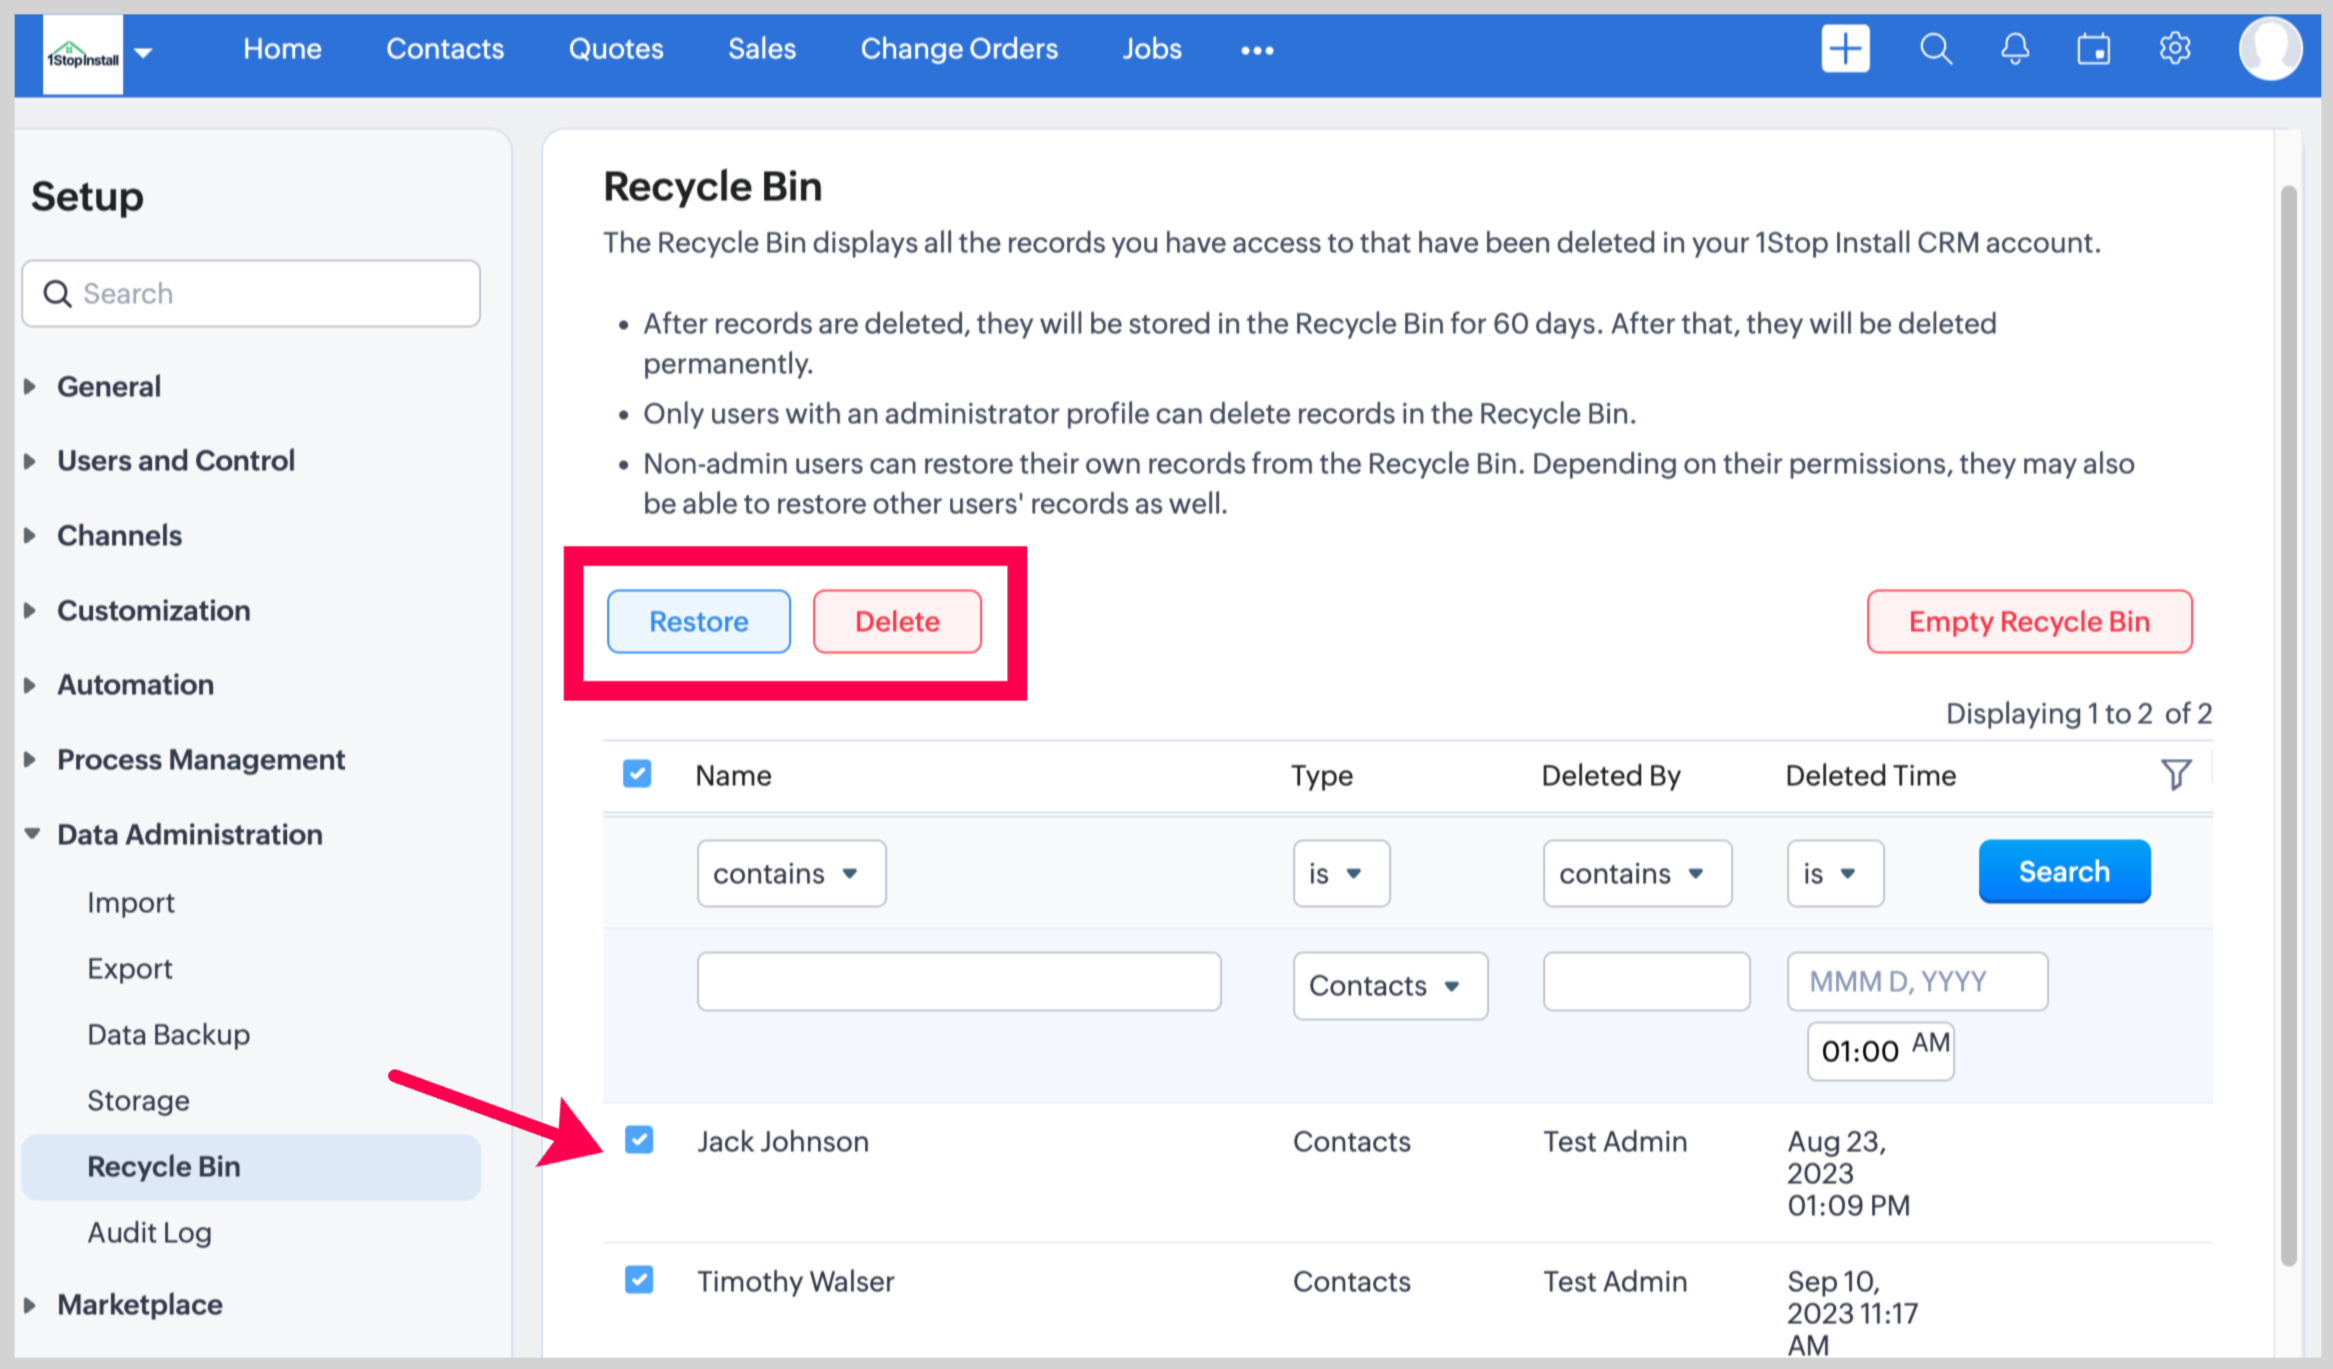The image size is (2333, 1369).
Task: Click the filter funnel icon in table header
Action: pyautogui.click(x=2175, y=774)
